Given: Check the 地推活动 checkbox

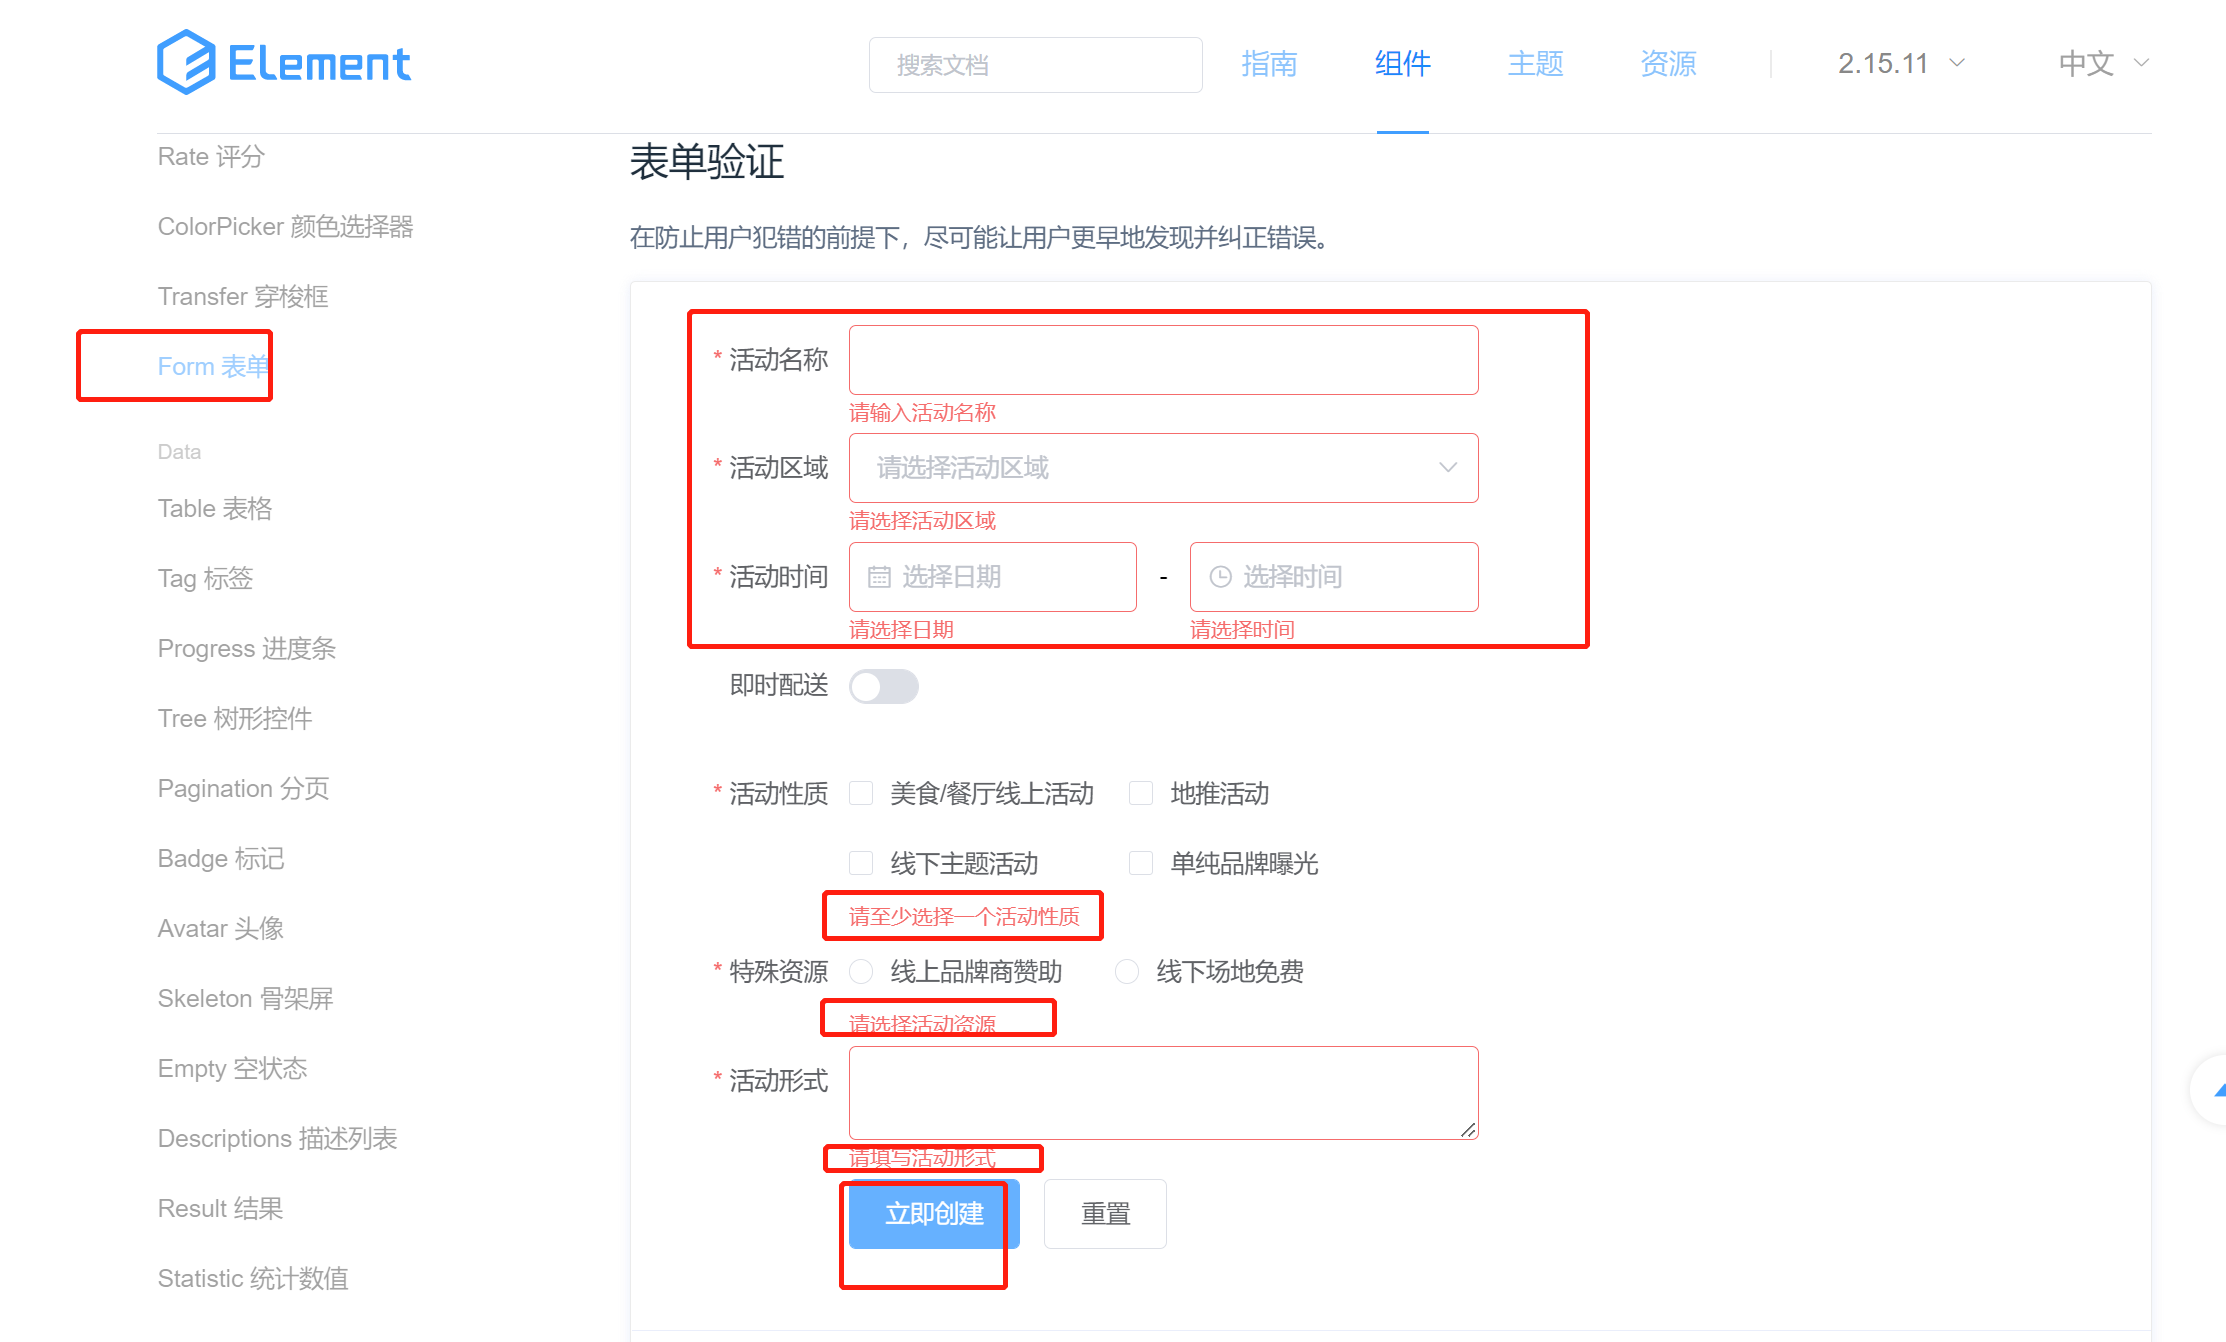Looking at the screenshot, I should click(1141, 793).
